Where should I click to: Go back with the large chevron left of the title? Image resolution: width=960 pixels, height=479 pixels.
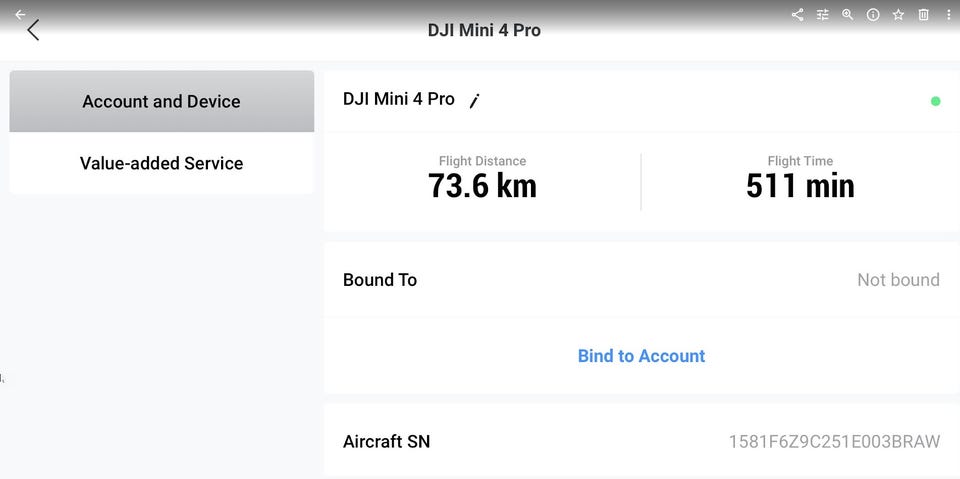[x=33, y=31]
